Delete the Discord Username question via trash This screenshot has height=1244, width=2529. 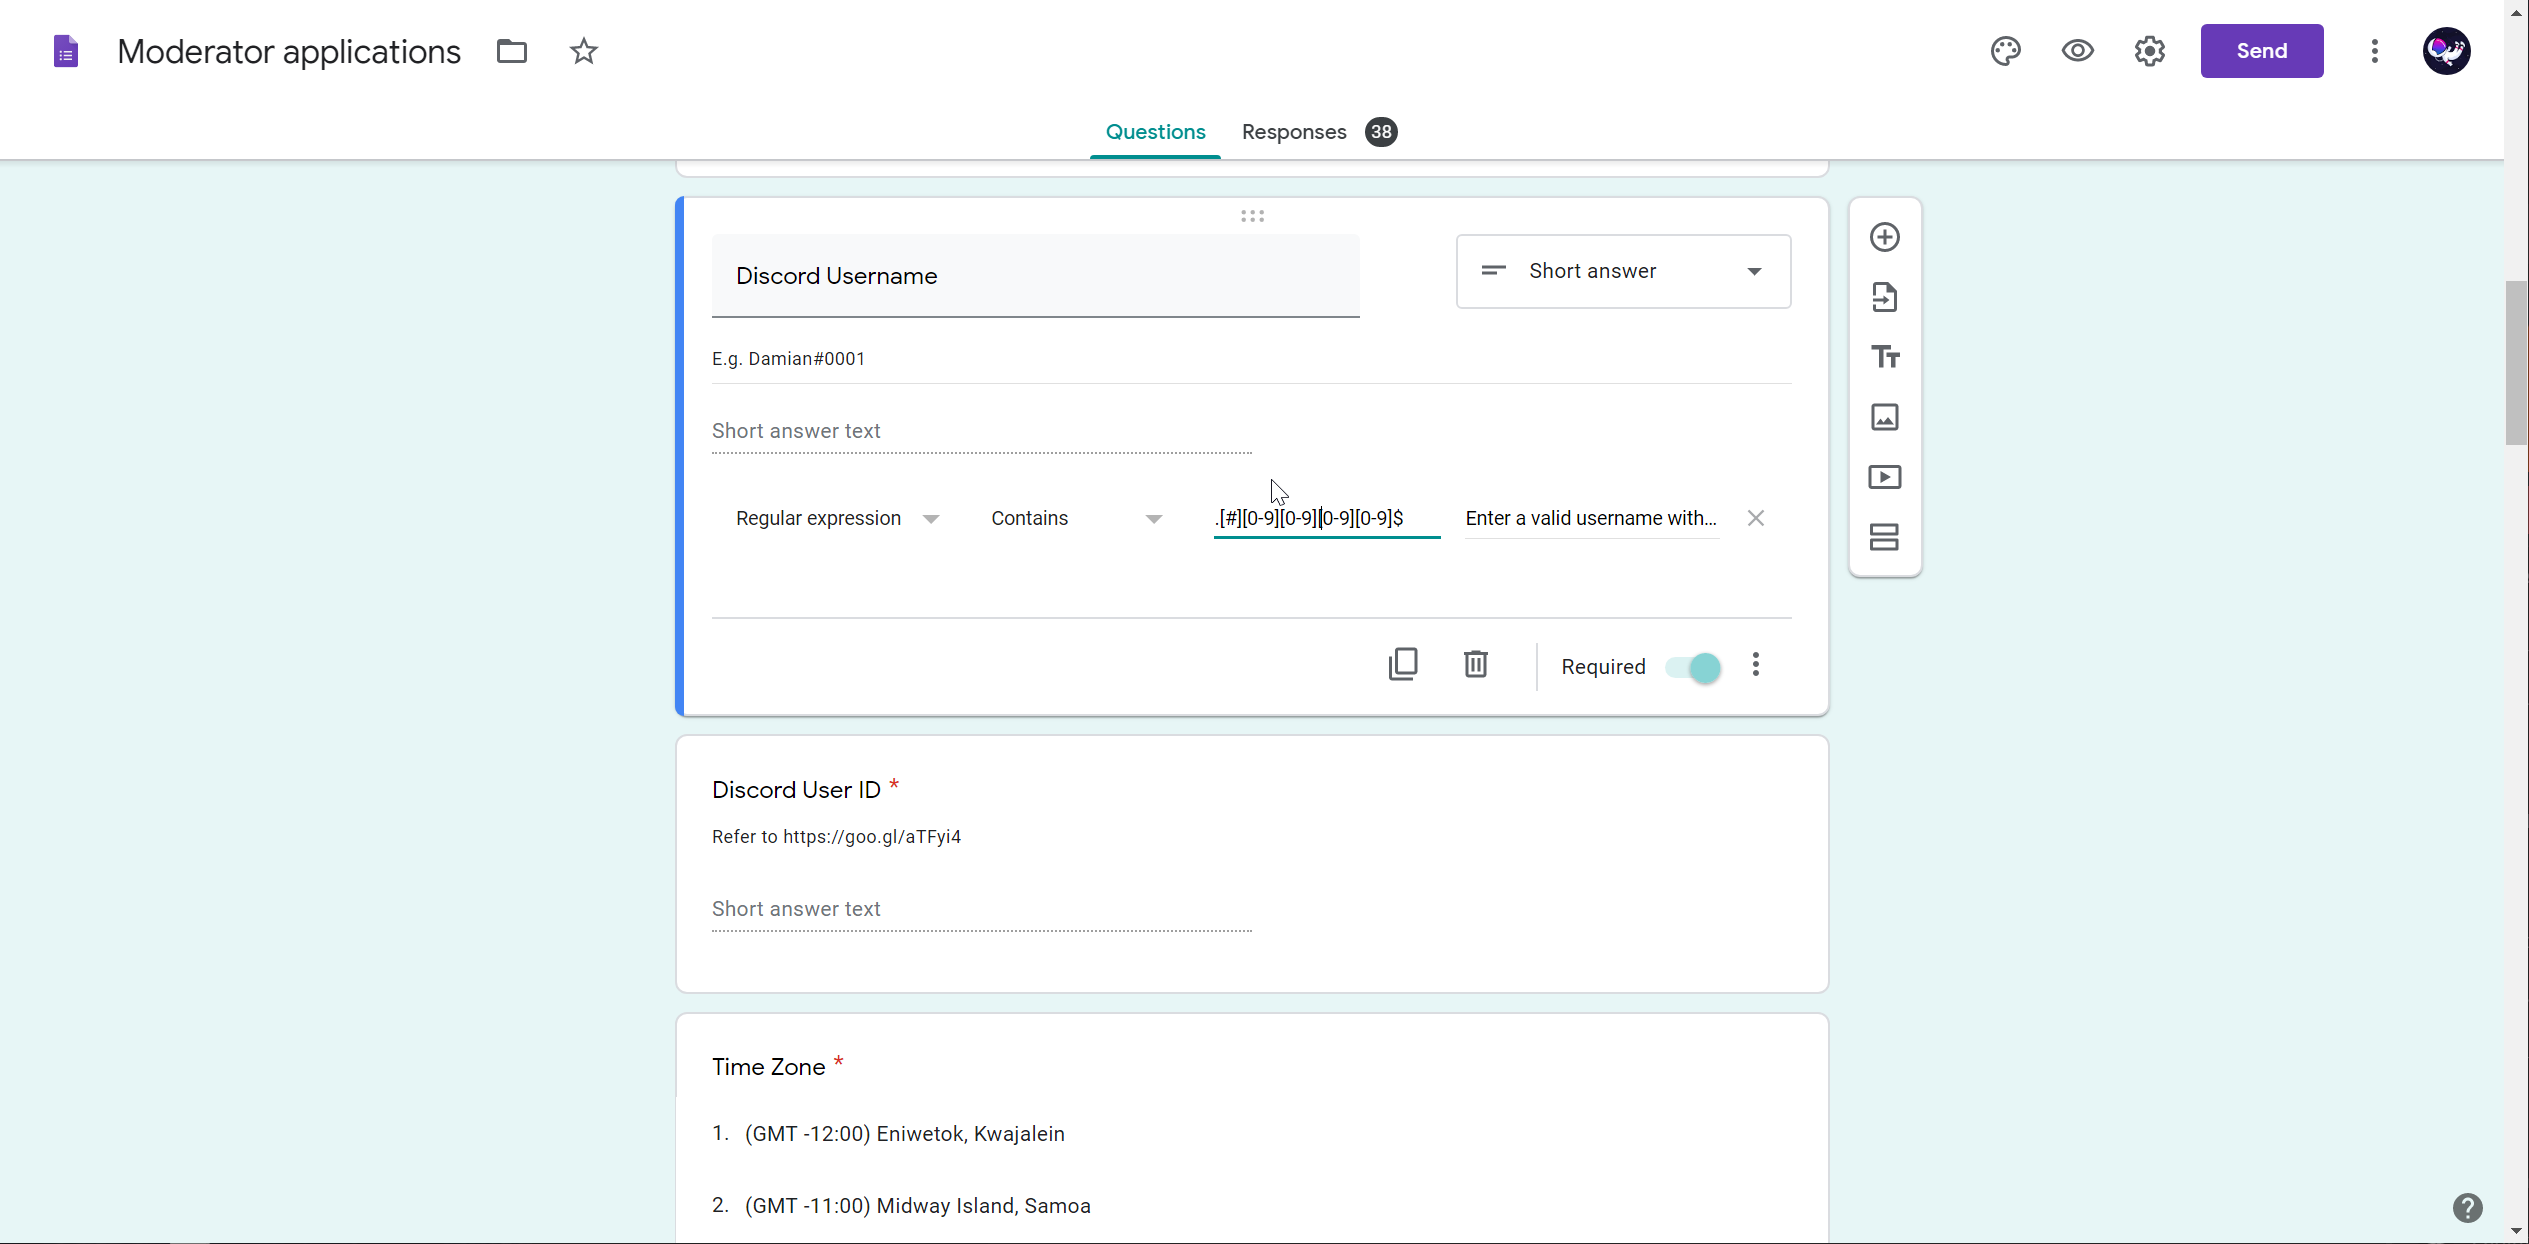(1475, 664)
